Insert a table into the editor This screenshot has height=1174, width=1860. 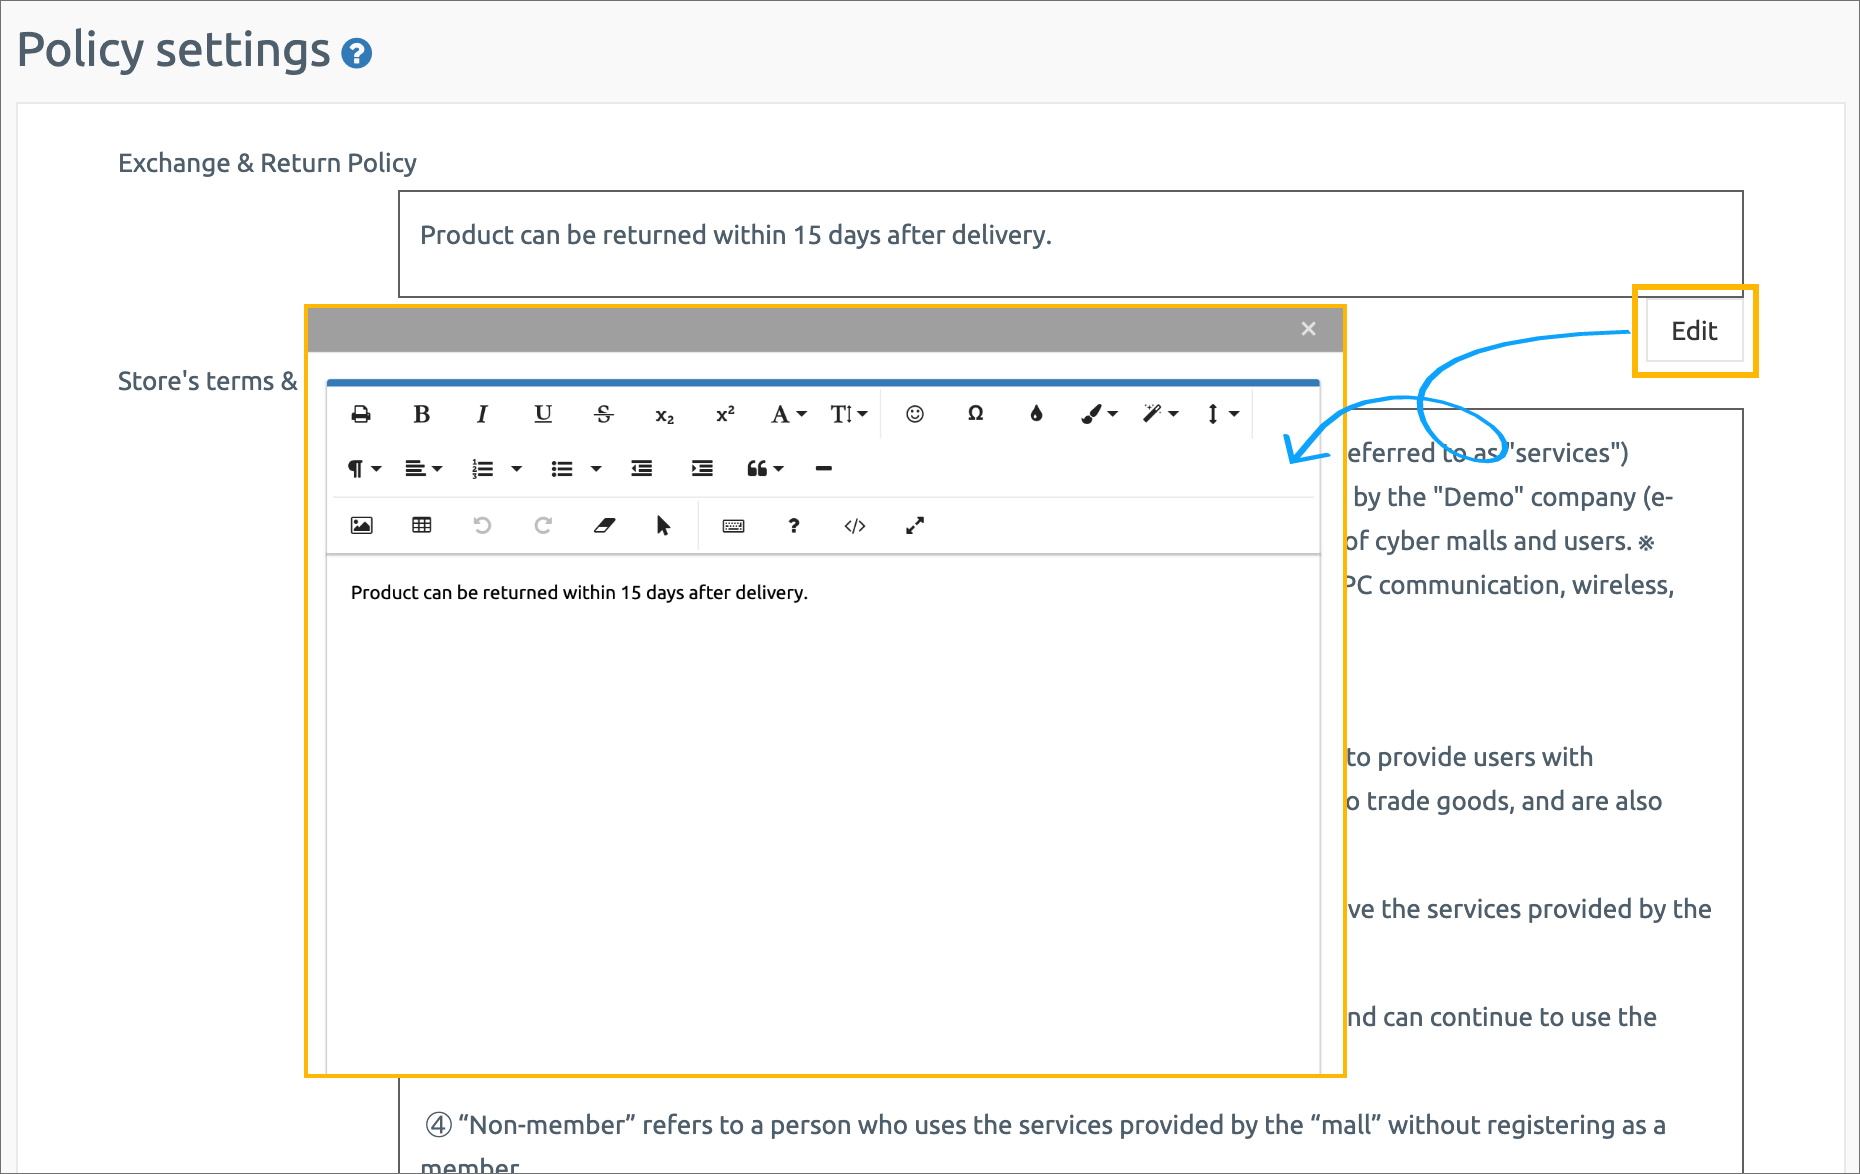[422, 526]
